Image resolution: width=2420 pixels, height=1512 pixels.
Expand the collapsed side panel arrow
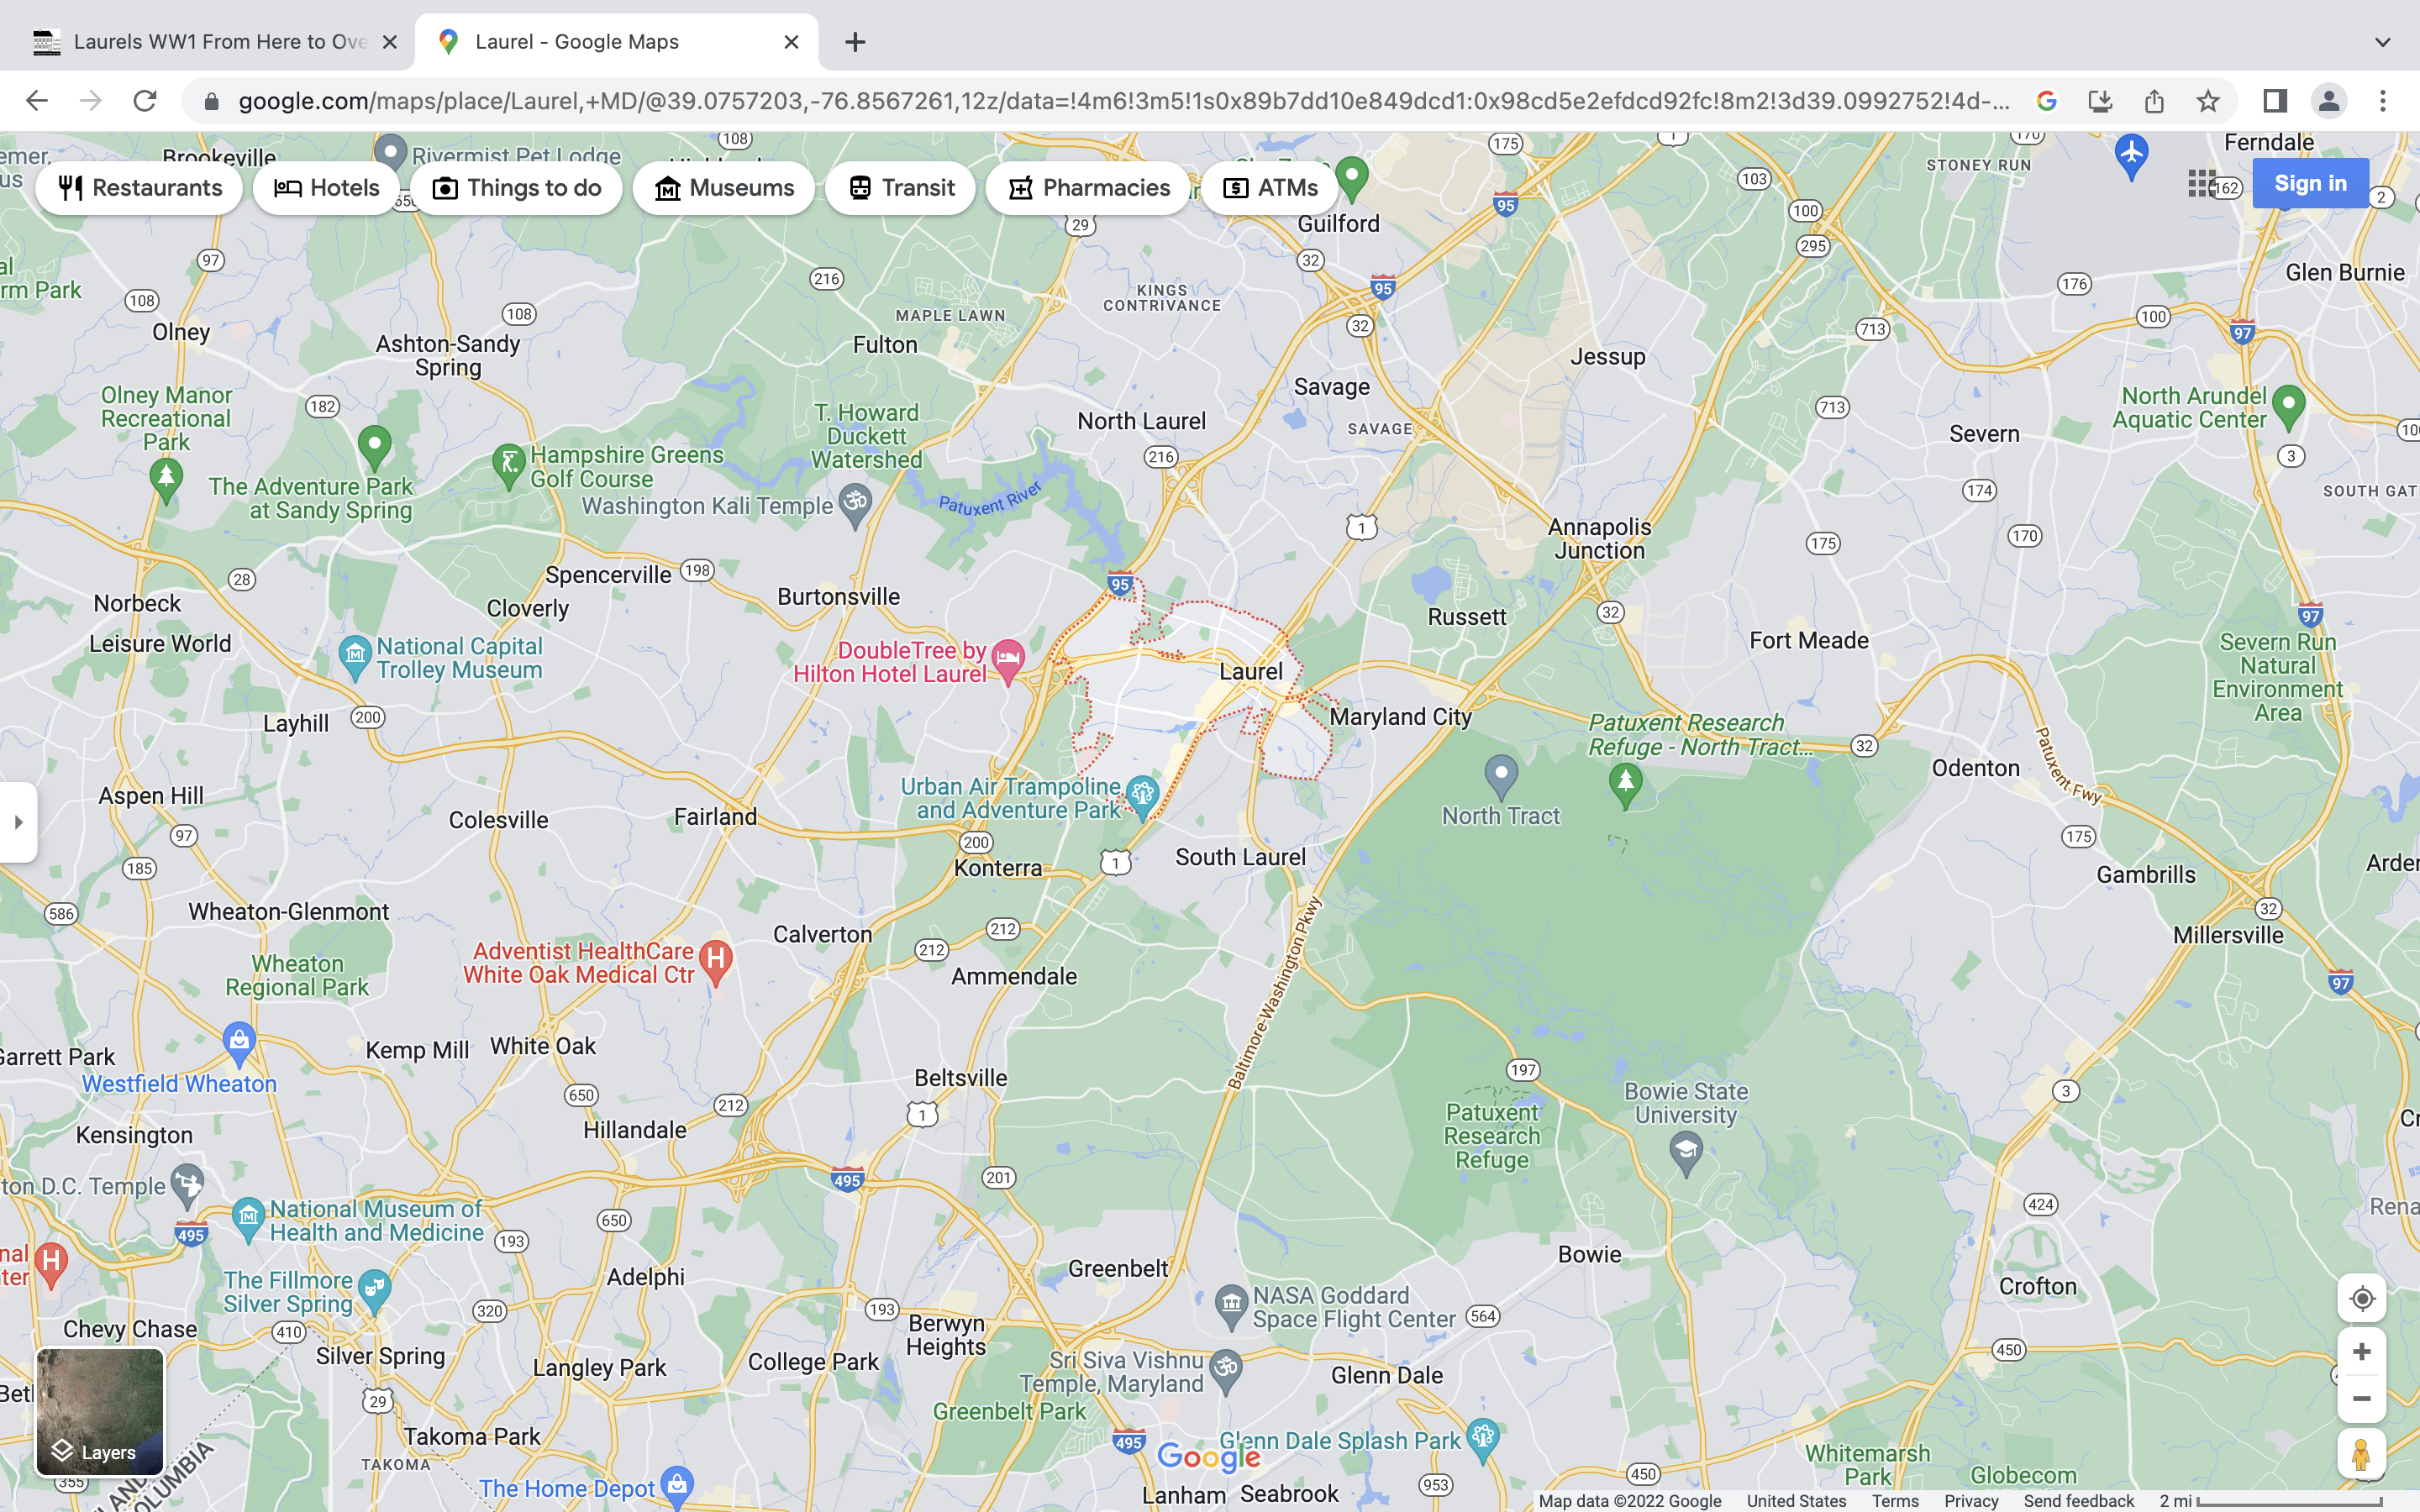pos(18,822)
